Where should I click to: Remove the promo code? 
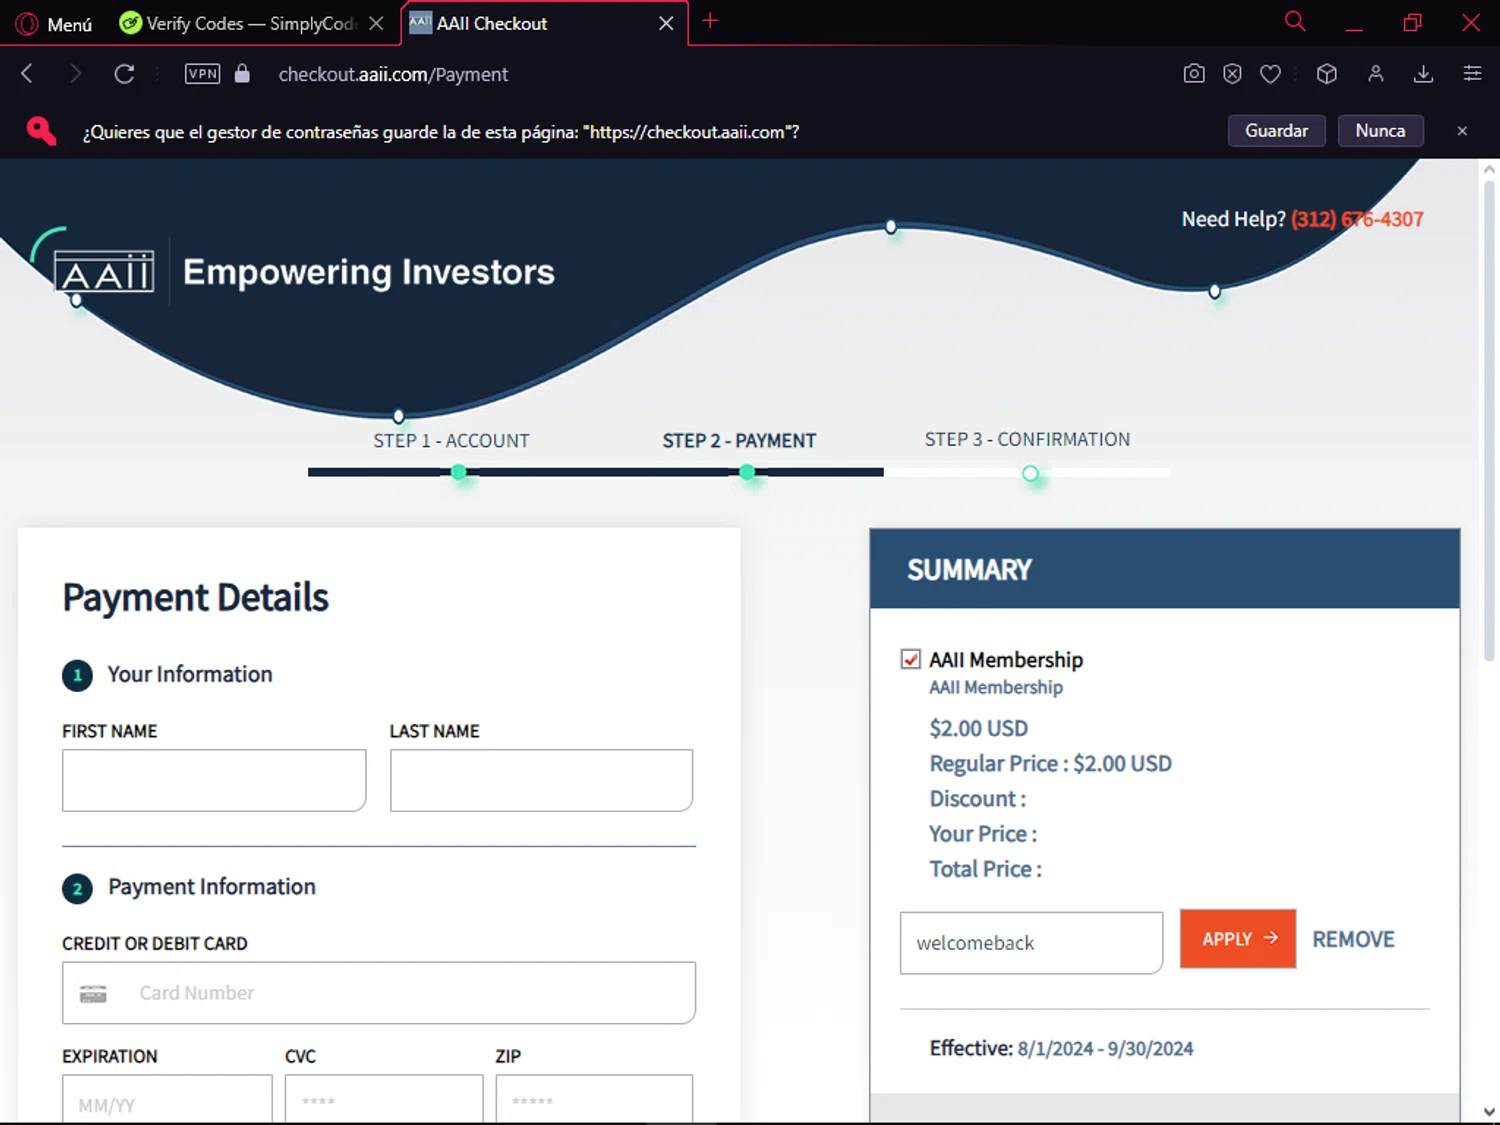click(x=1353, y=939)
